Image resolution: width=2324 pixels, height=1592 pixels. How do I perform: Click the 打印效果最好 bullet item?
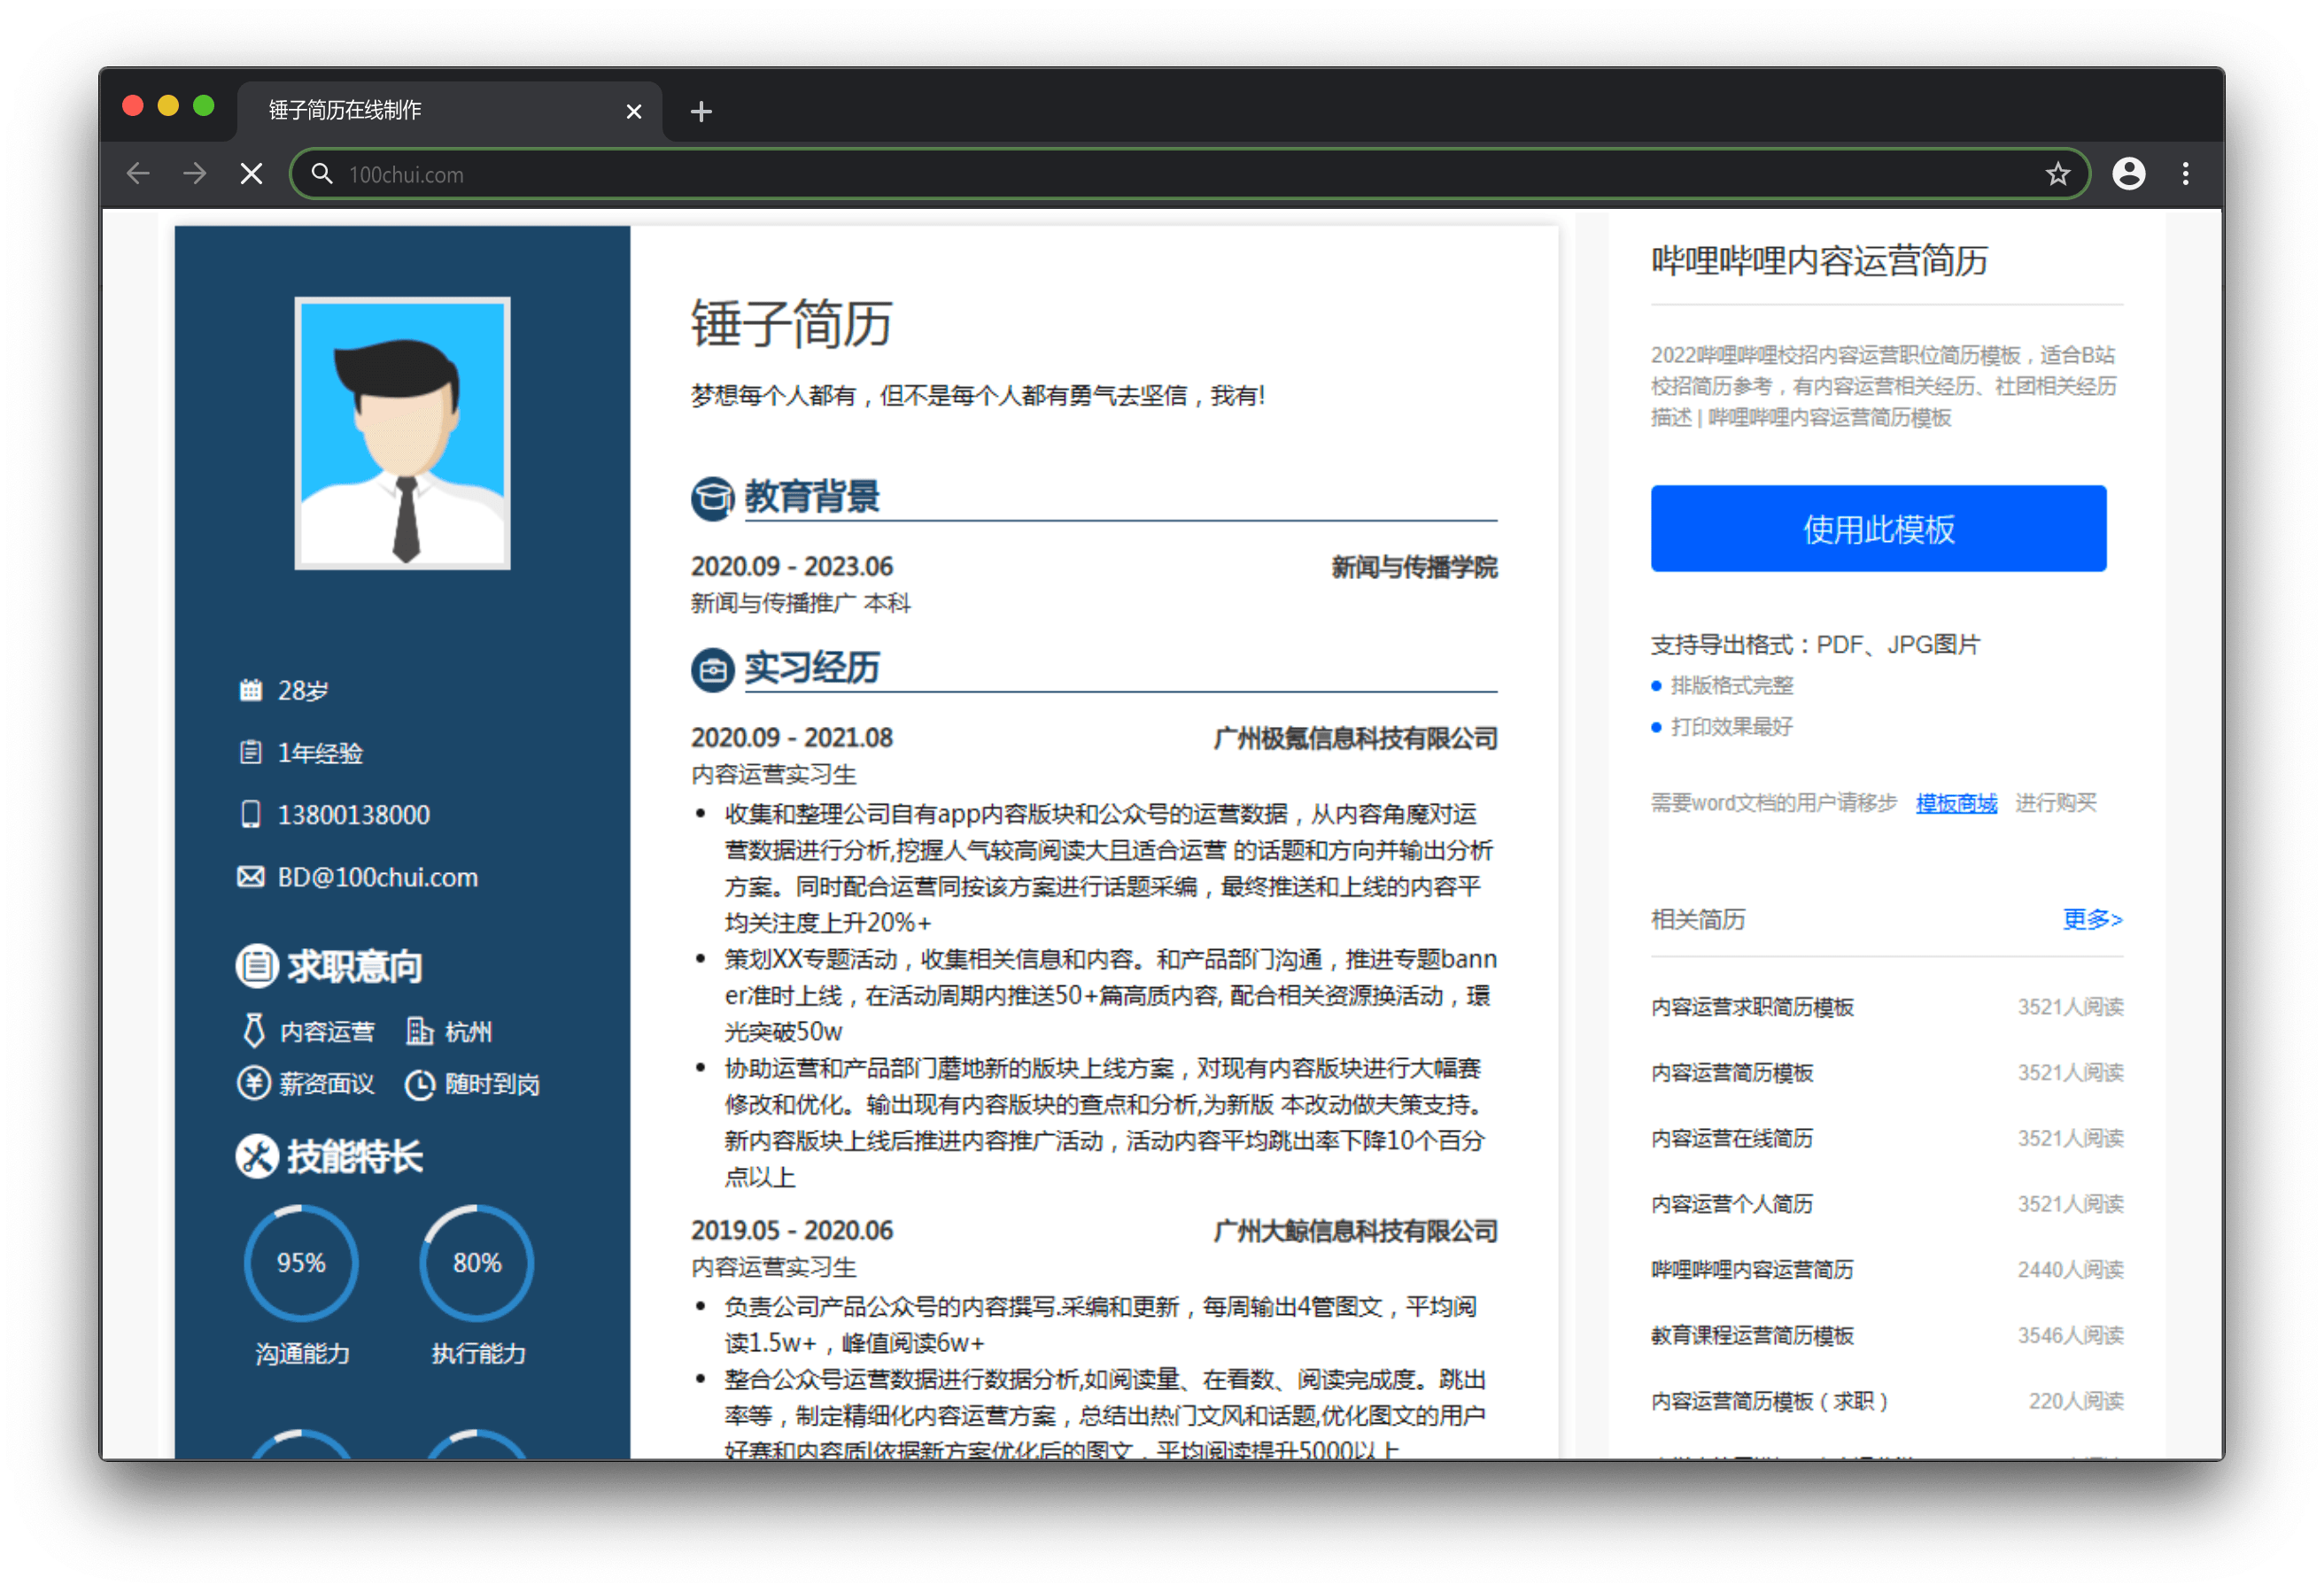[1731, 726]
